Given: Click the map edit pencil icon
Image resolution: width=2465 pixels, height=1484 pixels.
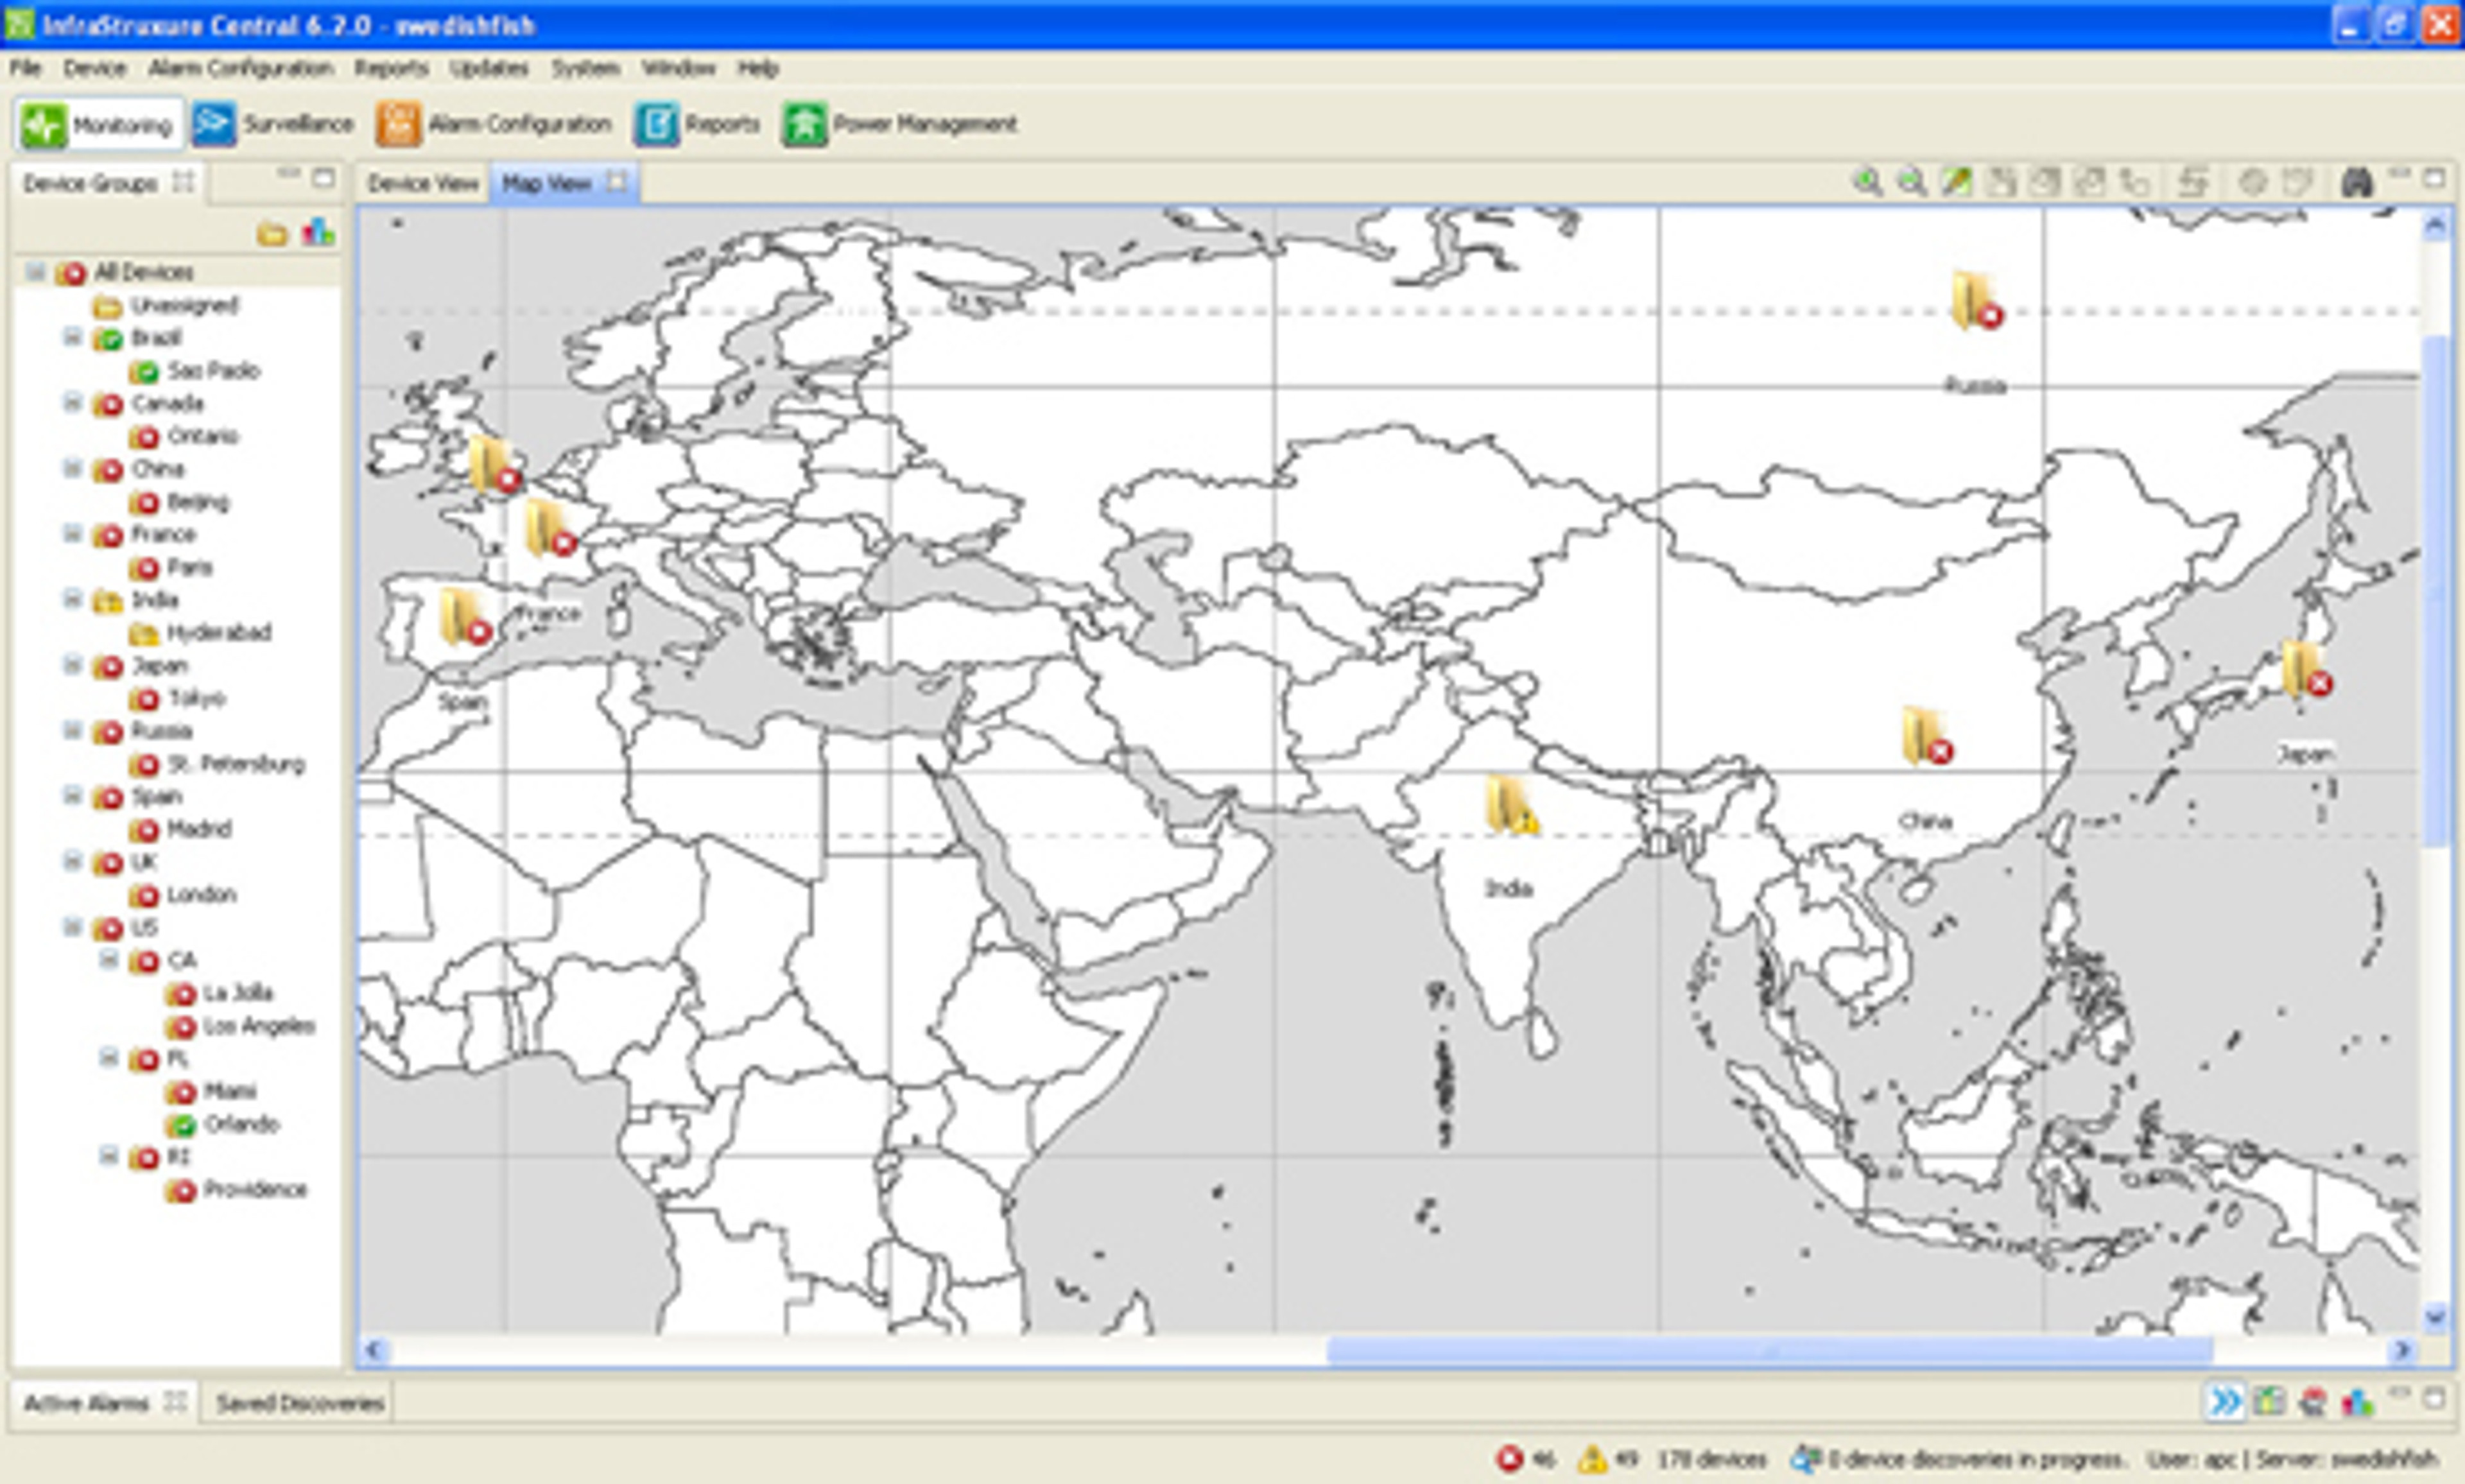Looking at the screenshot, I should click(x=1956, y=182).
